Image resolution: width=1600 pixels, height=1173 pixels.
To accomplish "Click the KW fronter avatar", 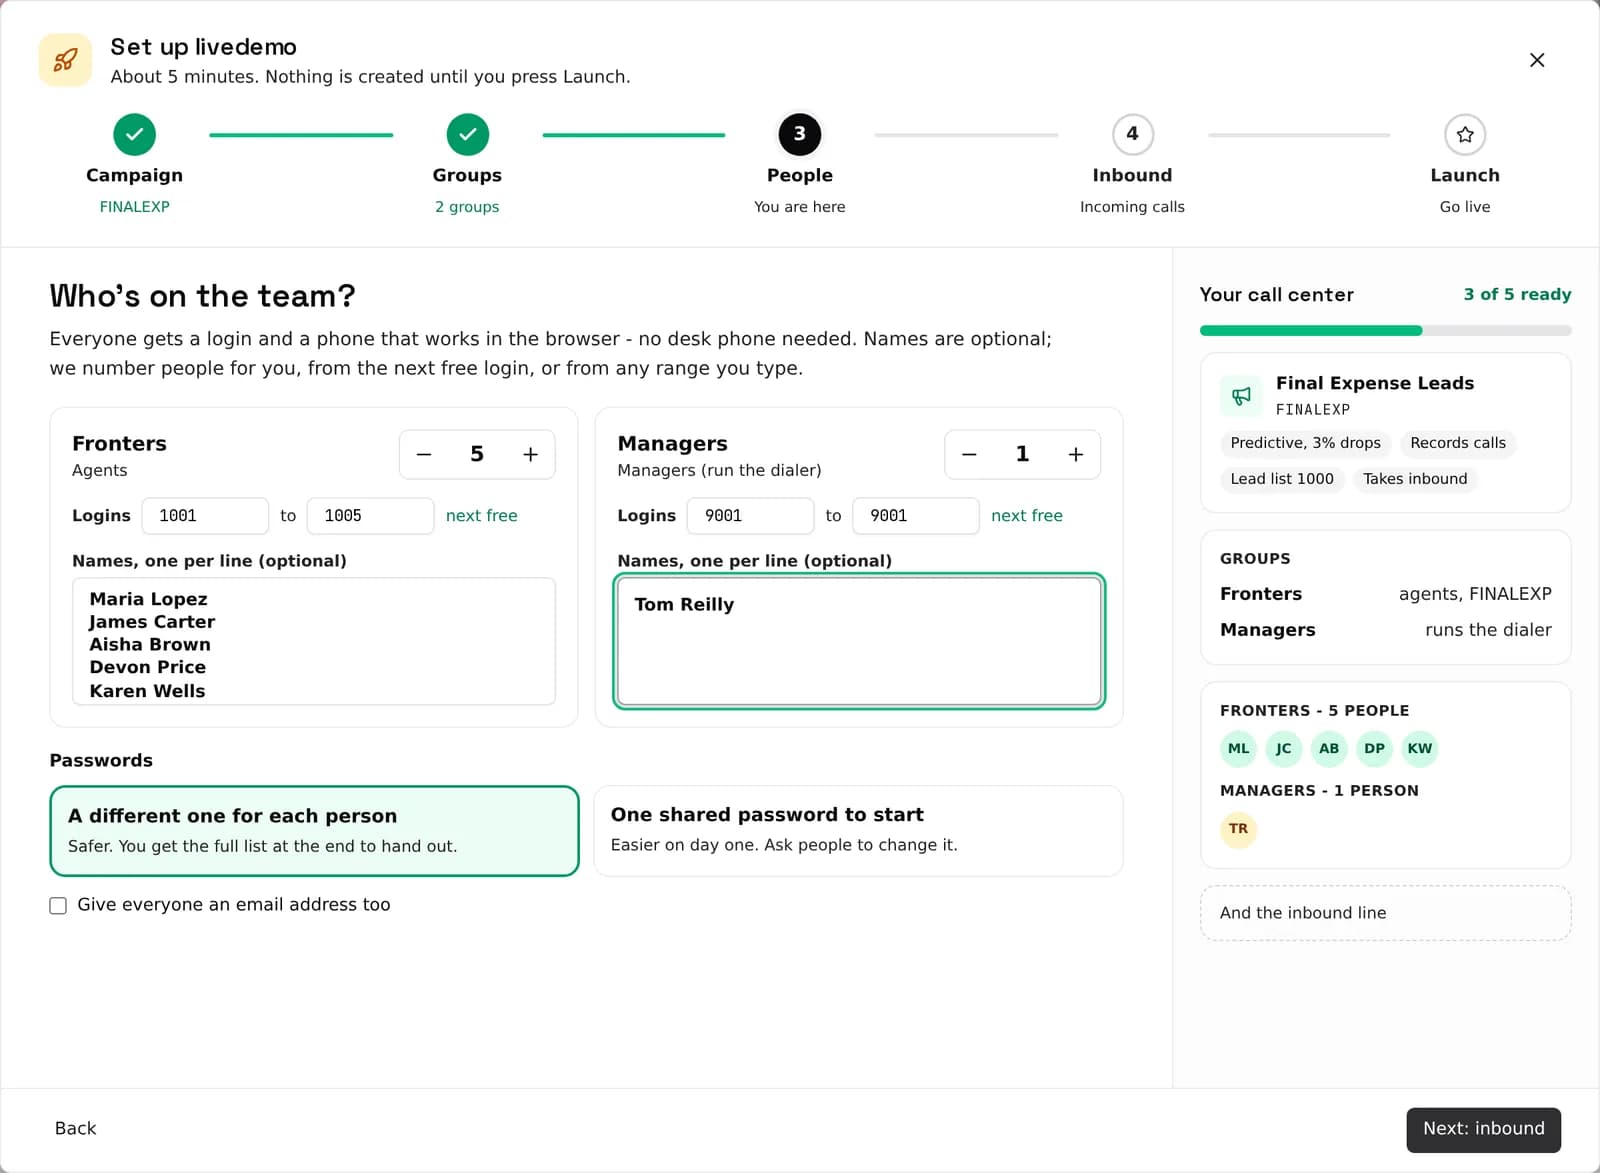I will 1420,748.
